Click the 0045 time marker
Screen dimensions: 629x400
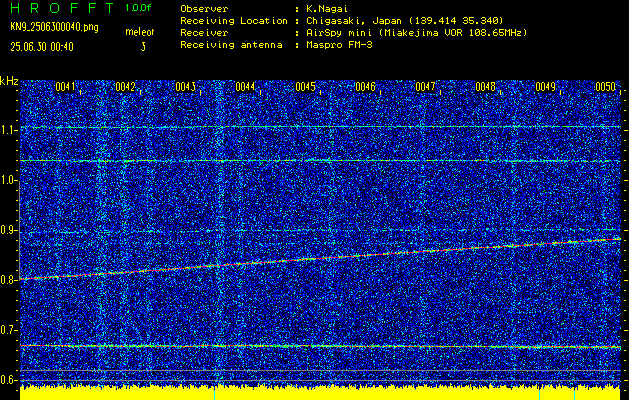click(305, 87)
